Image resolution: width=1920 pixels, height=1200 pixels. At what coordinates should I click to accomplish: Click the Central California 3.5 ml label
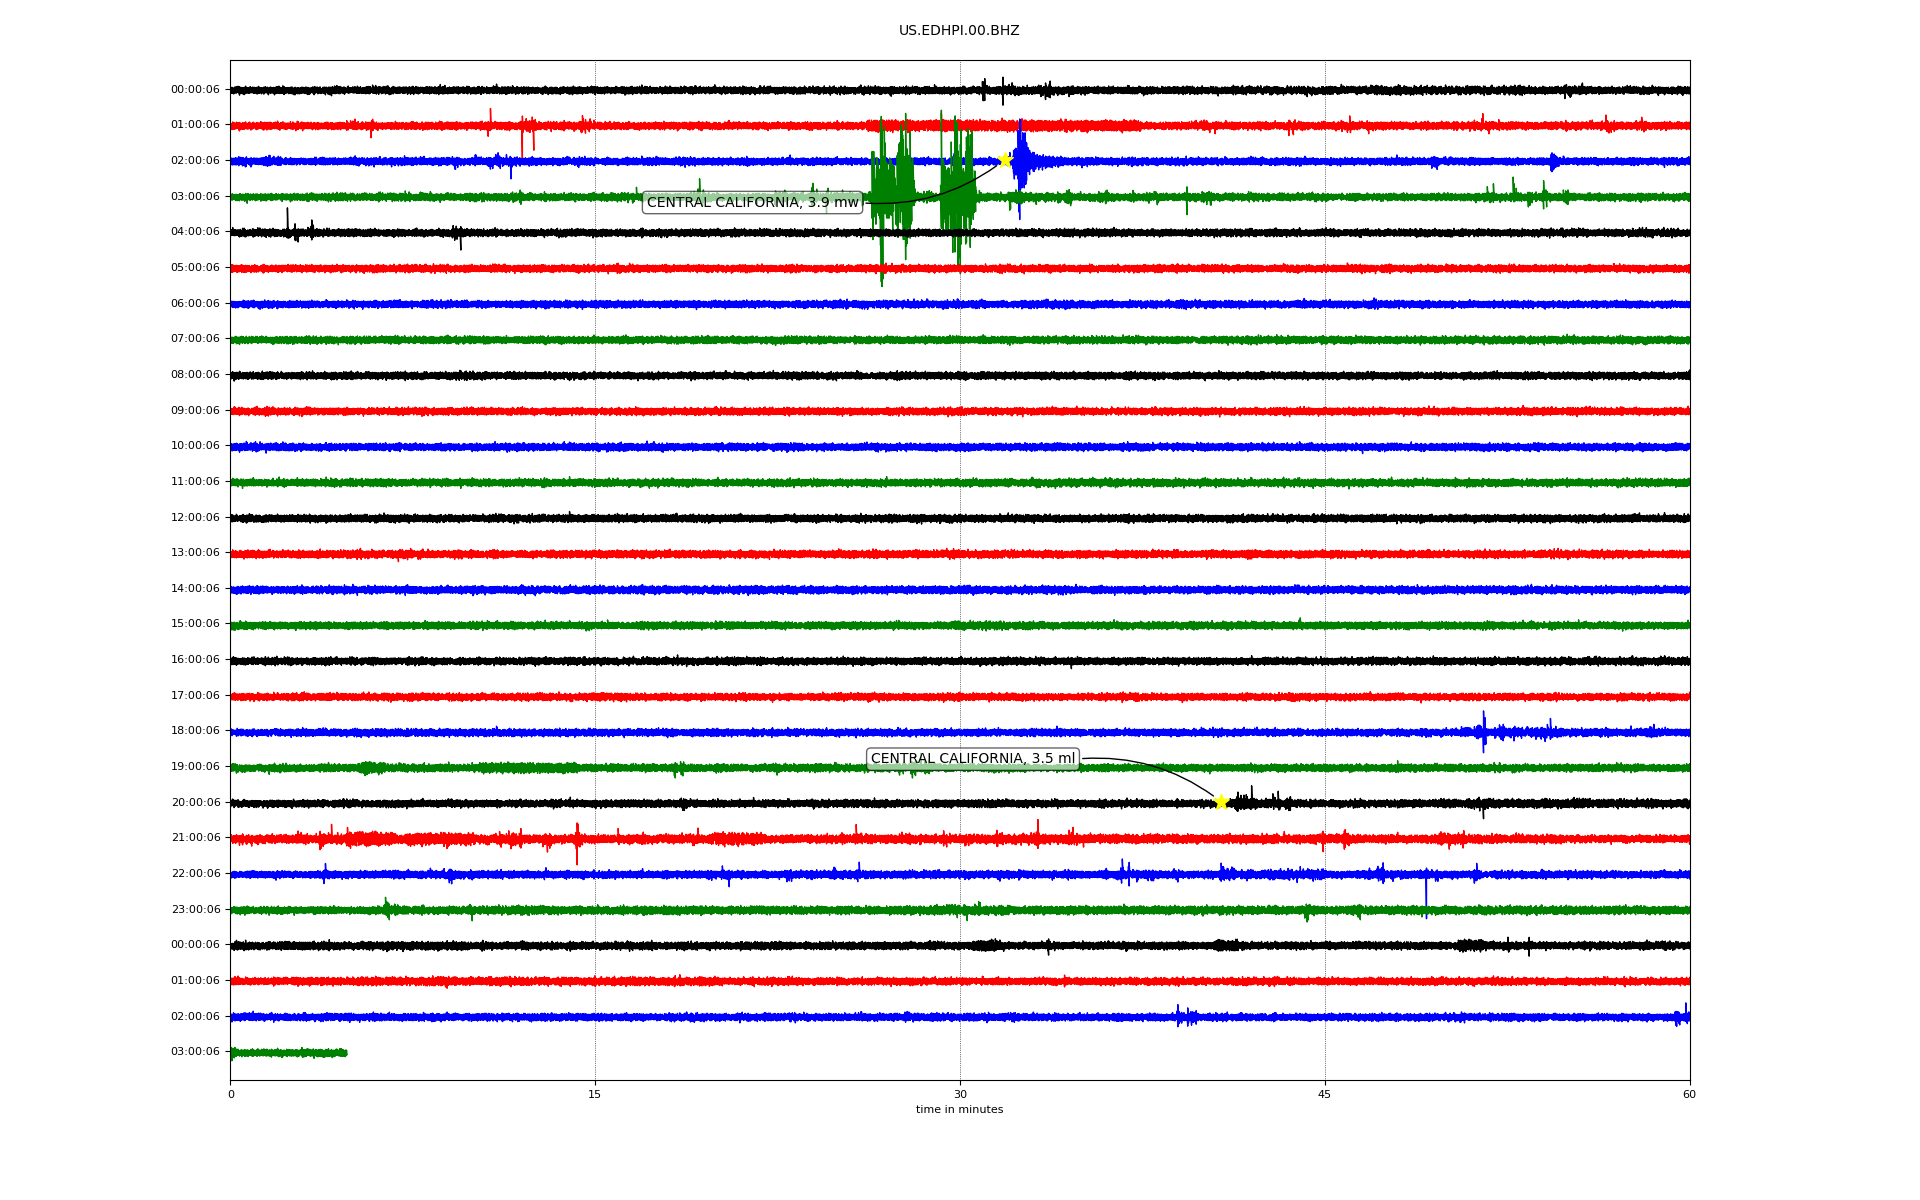coord(972,759)
